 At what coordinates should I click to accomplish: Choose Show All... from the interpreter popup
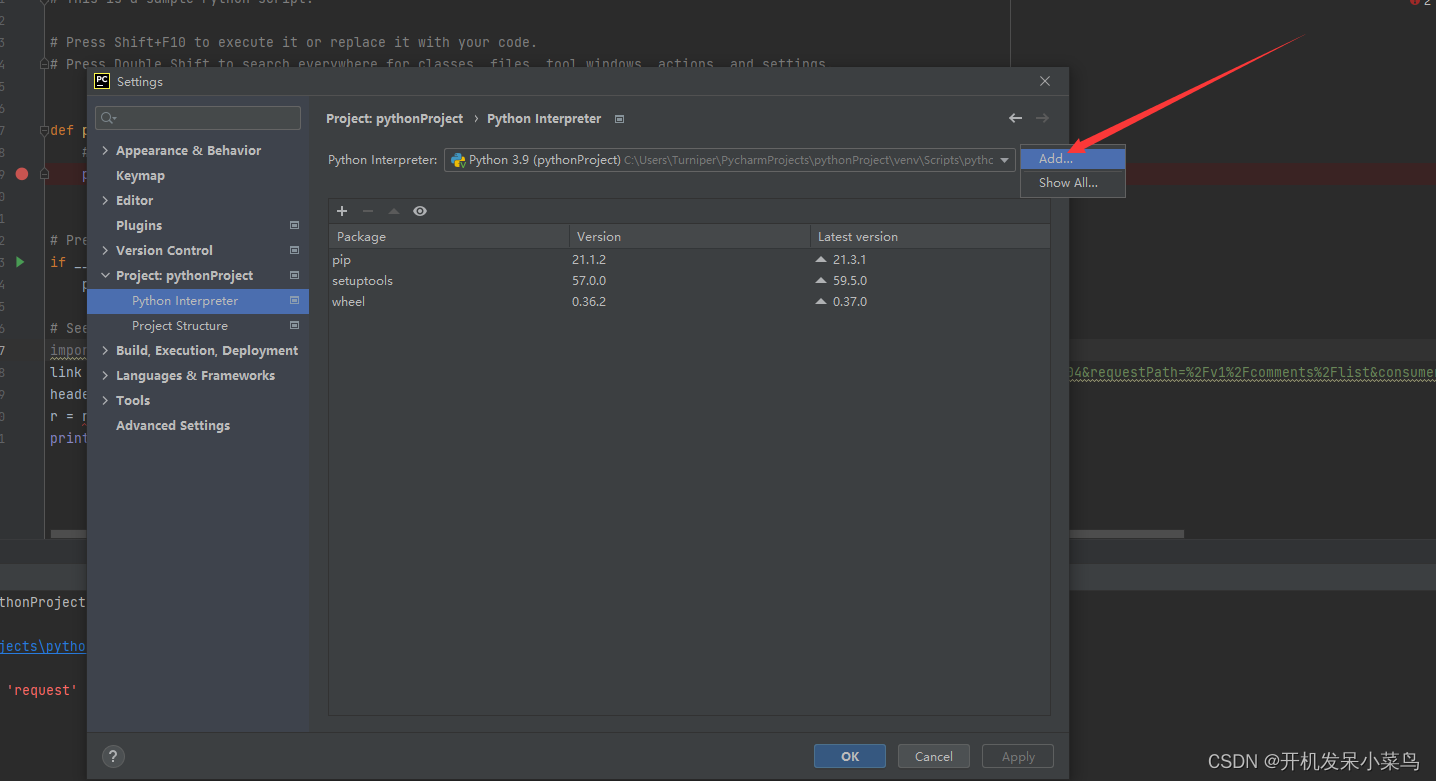click(x=1073, y=183)
